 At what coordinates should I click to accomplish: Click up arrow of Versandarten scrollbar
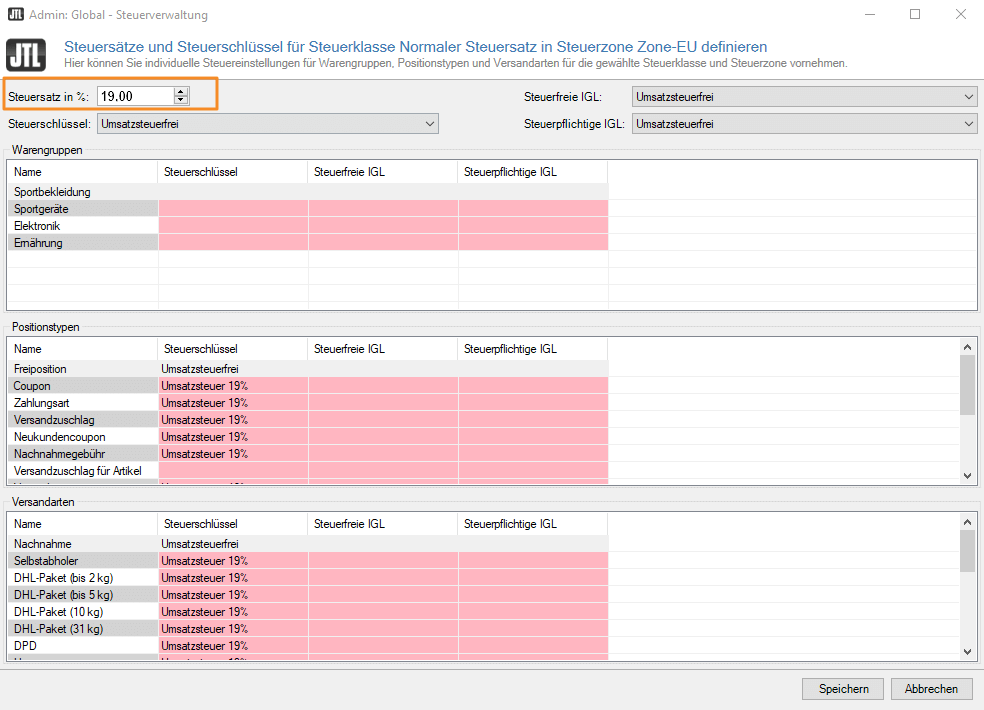(x=967, y=522)
